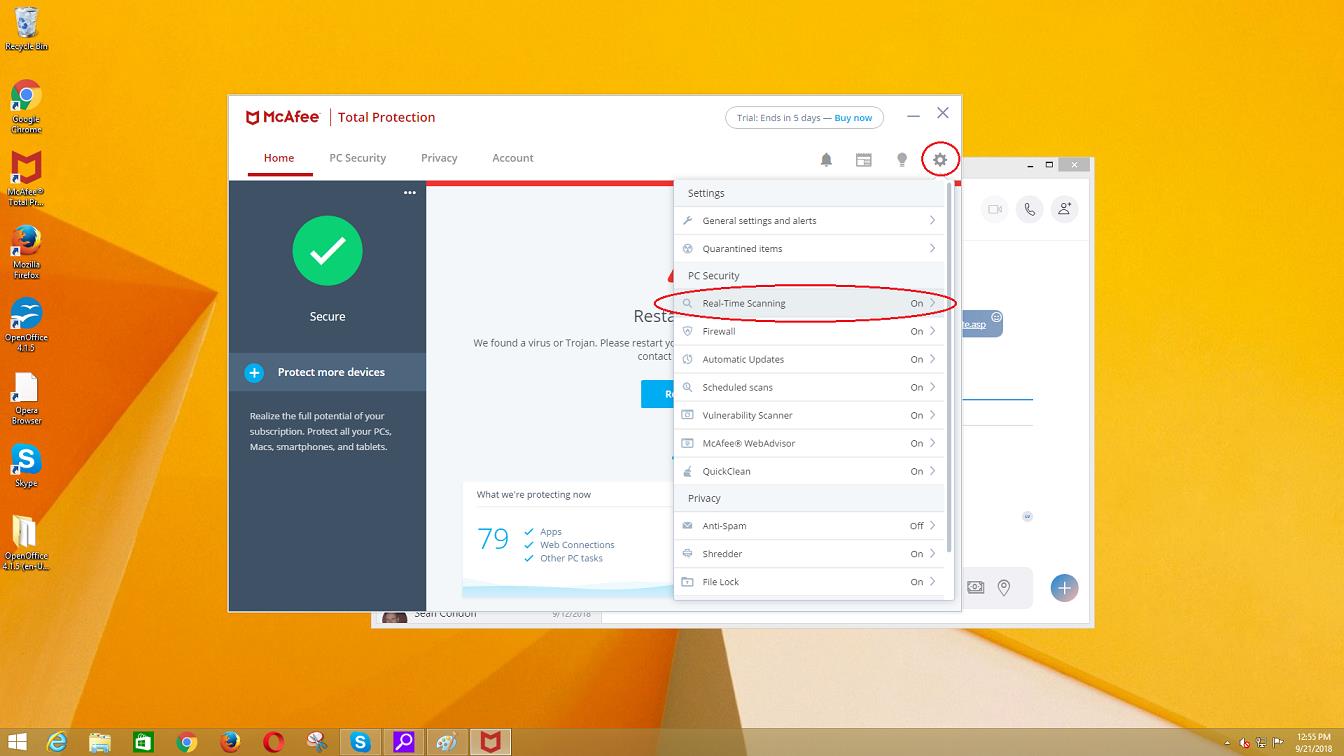
Task: Click the Firewall shield icon
Action: point(687,331)
